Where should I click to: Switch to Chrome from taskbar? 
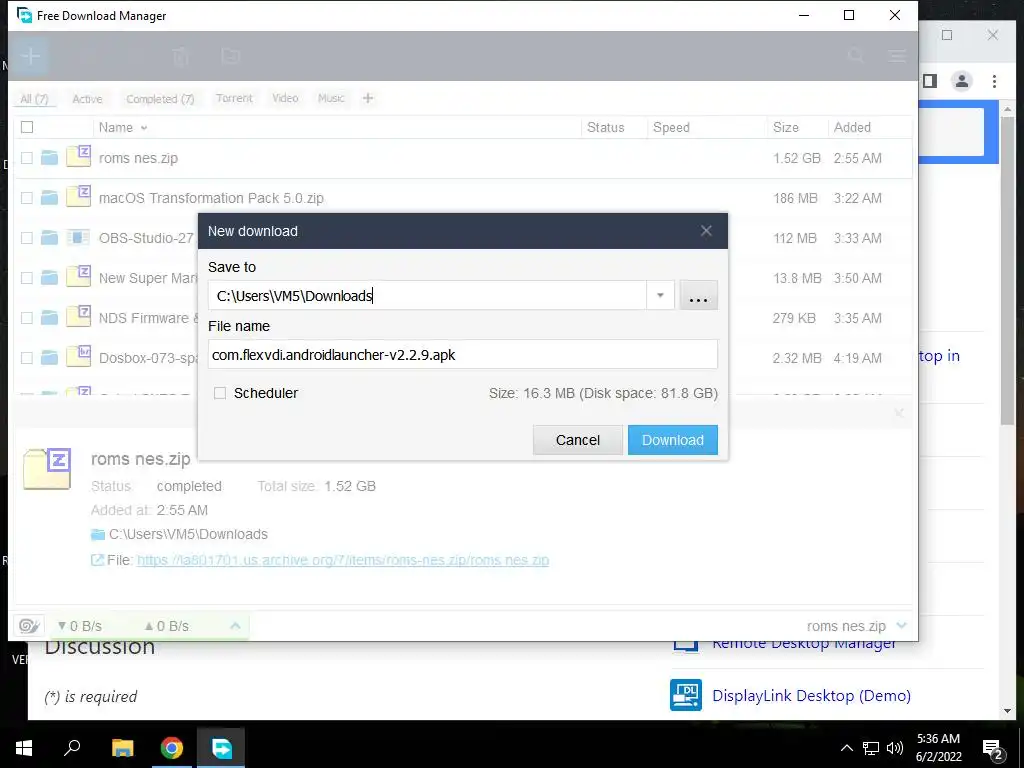[x=172, y=748]
